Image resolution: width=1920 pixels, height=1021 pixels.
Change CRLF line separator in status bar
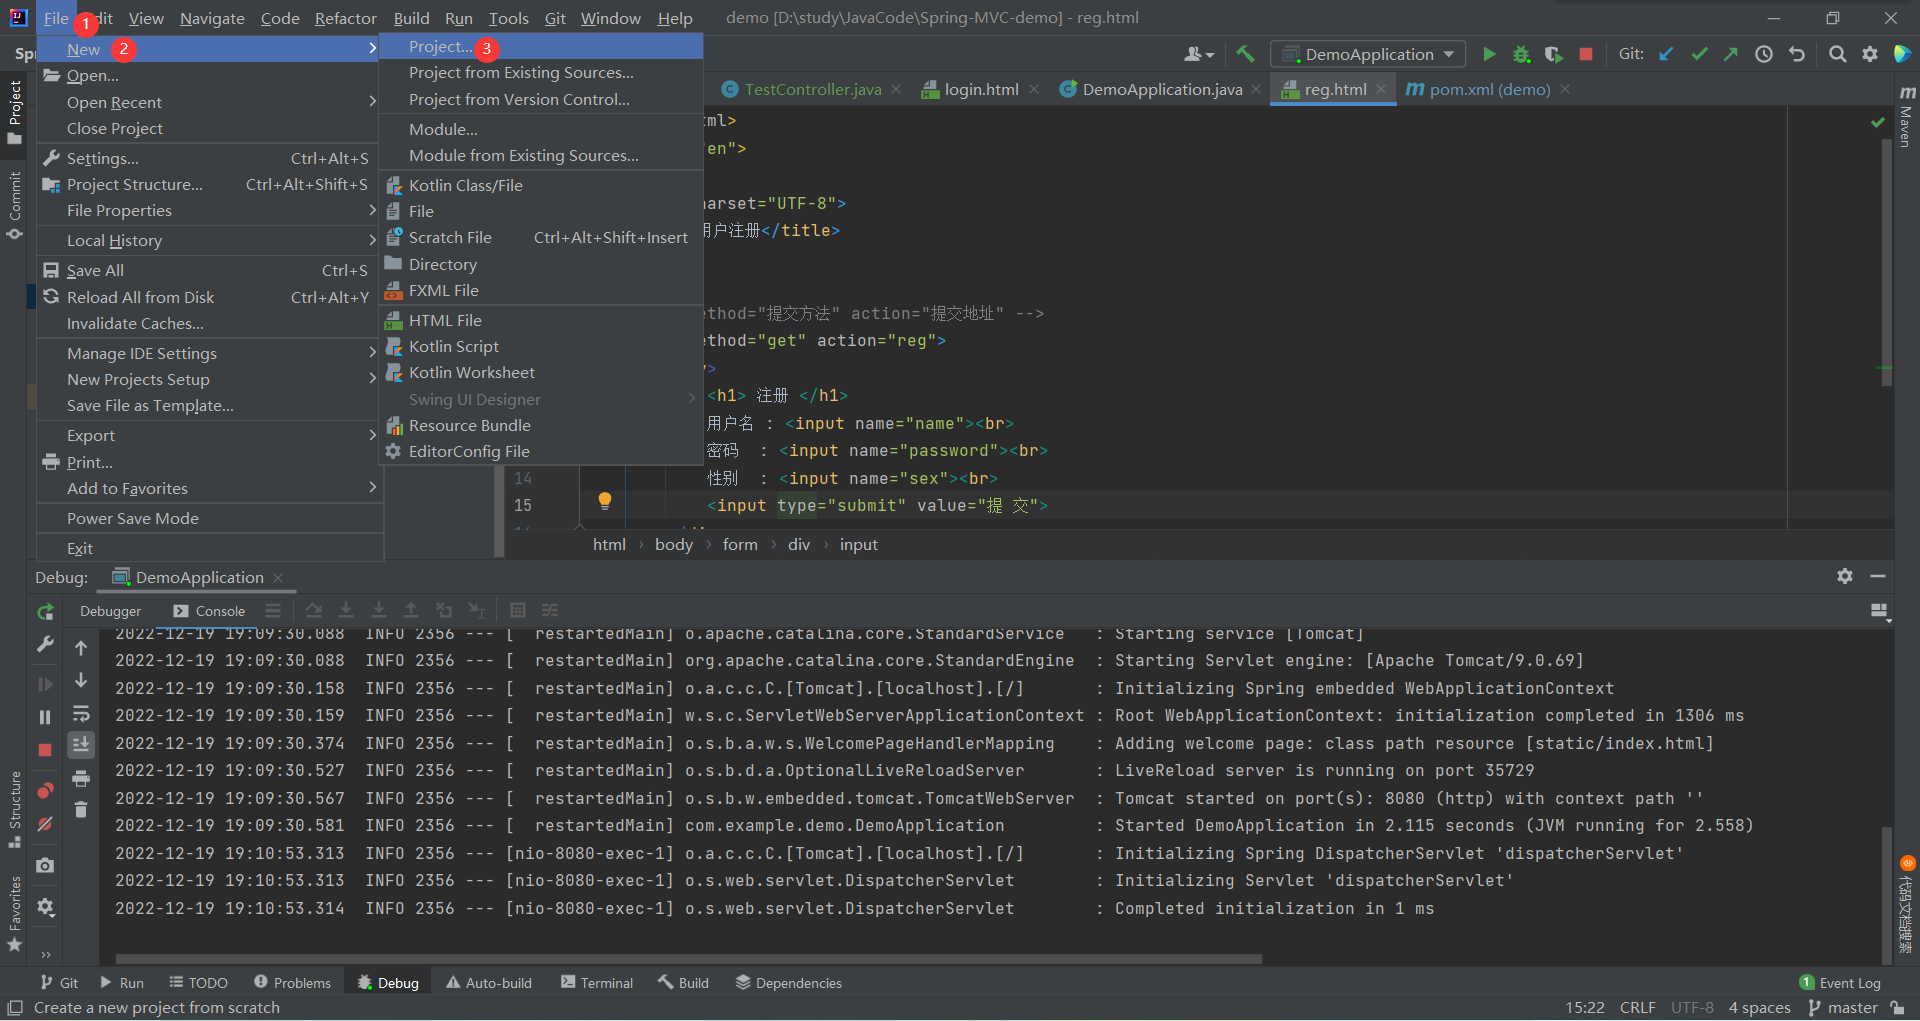[x=1637, y=1007]
